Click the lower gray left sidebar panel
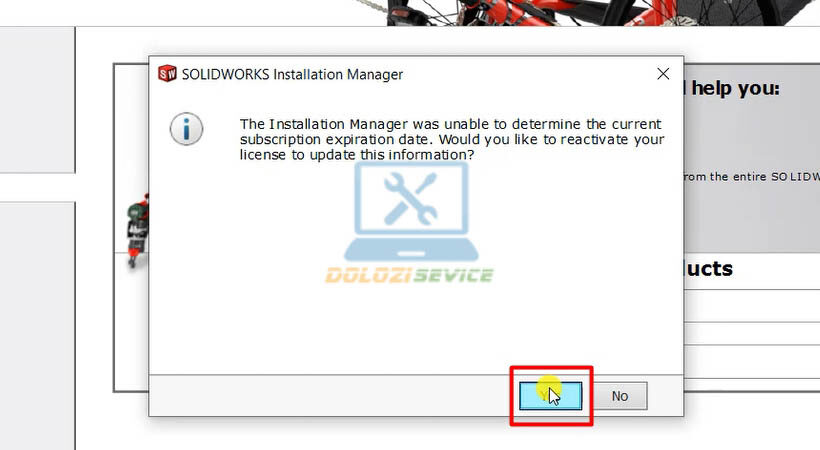The width and height of the screenshot is (820, 450). coord(38,325)
